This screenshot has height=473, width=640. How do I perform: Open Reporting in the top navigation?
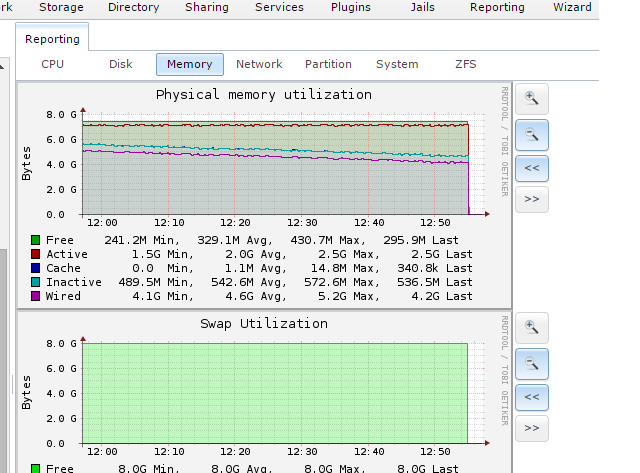click(x=497, y=7)
